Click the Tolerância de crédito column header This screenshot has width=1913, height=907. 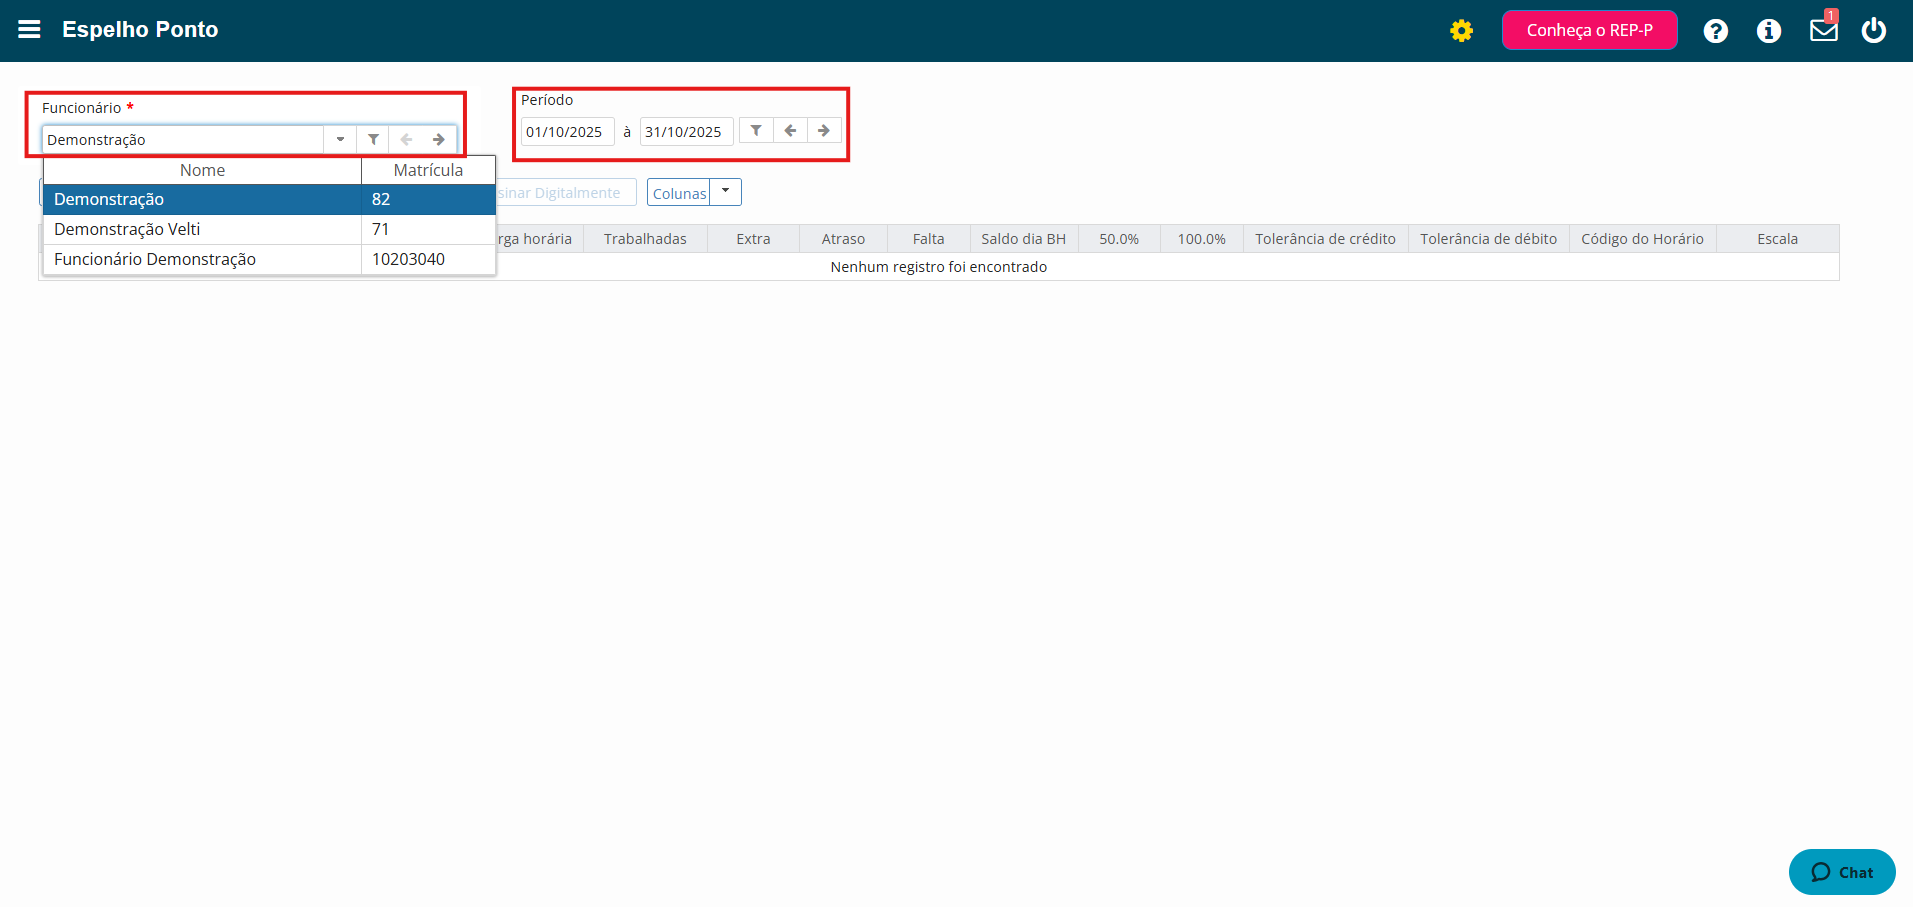click(x=1325, y=239)
